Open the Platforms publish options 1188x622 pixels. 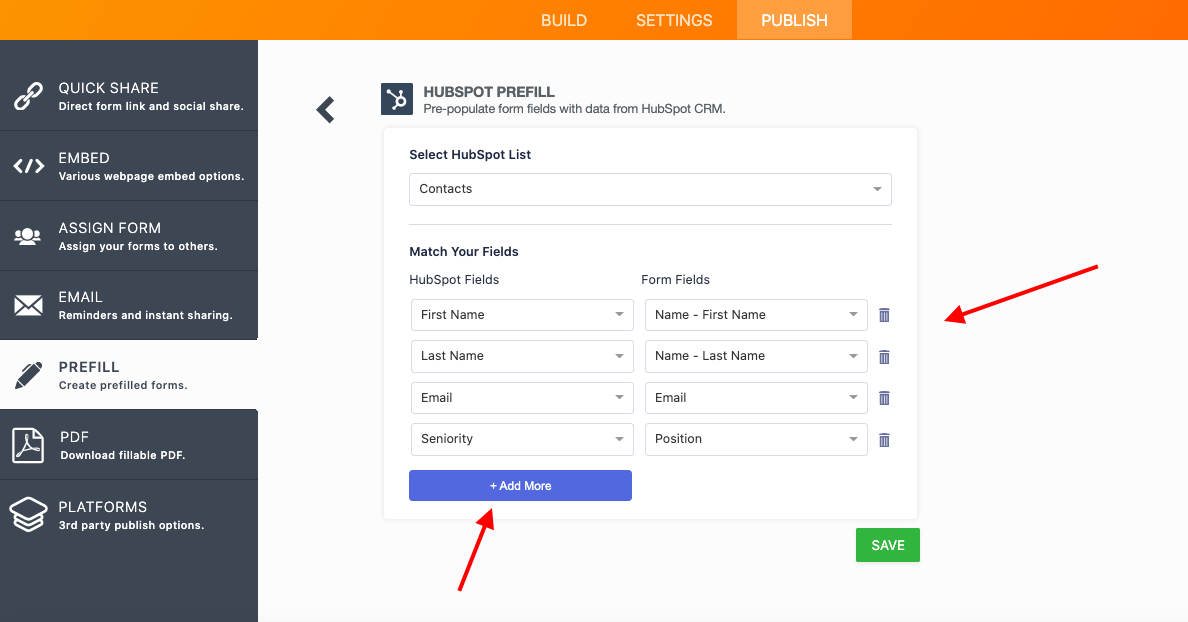click(129, 515)
